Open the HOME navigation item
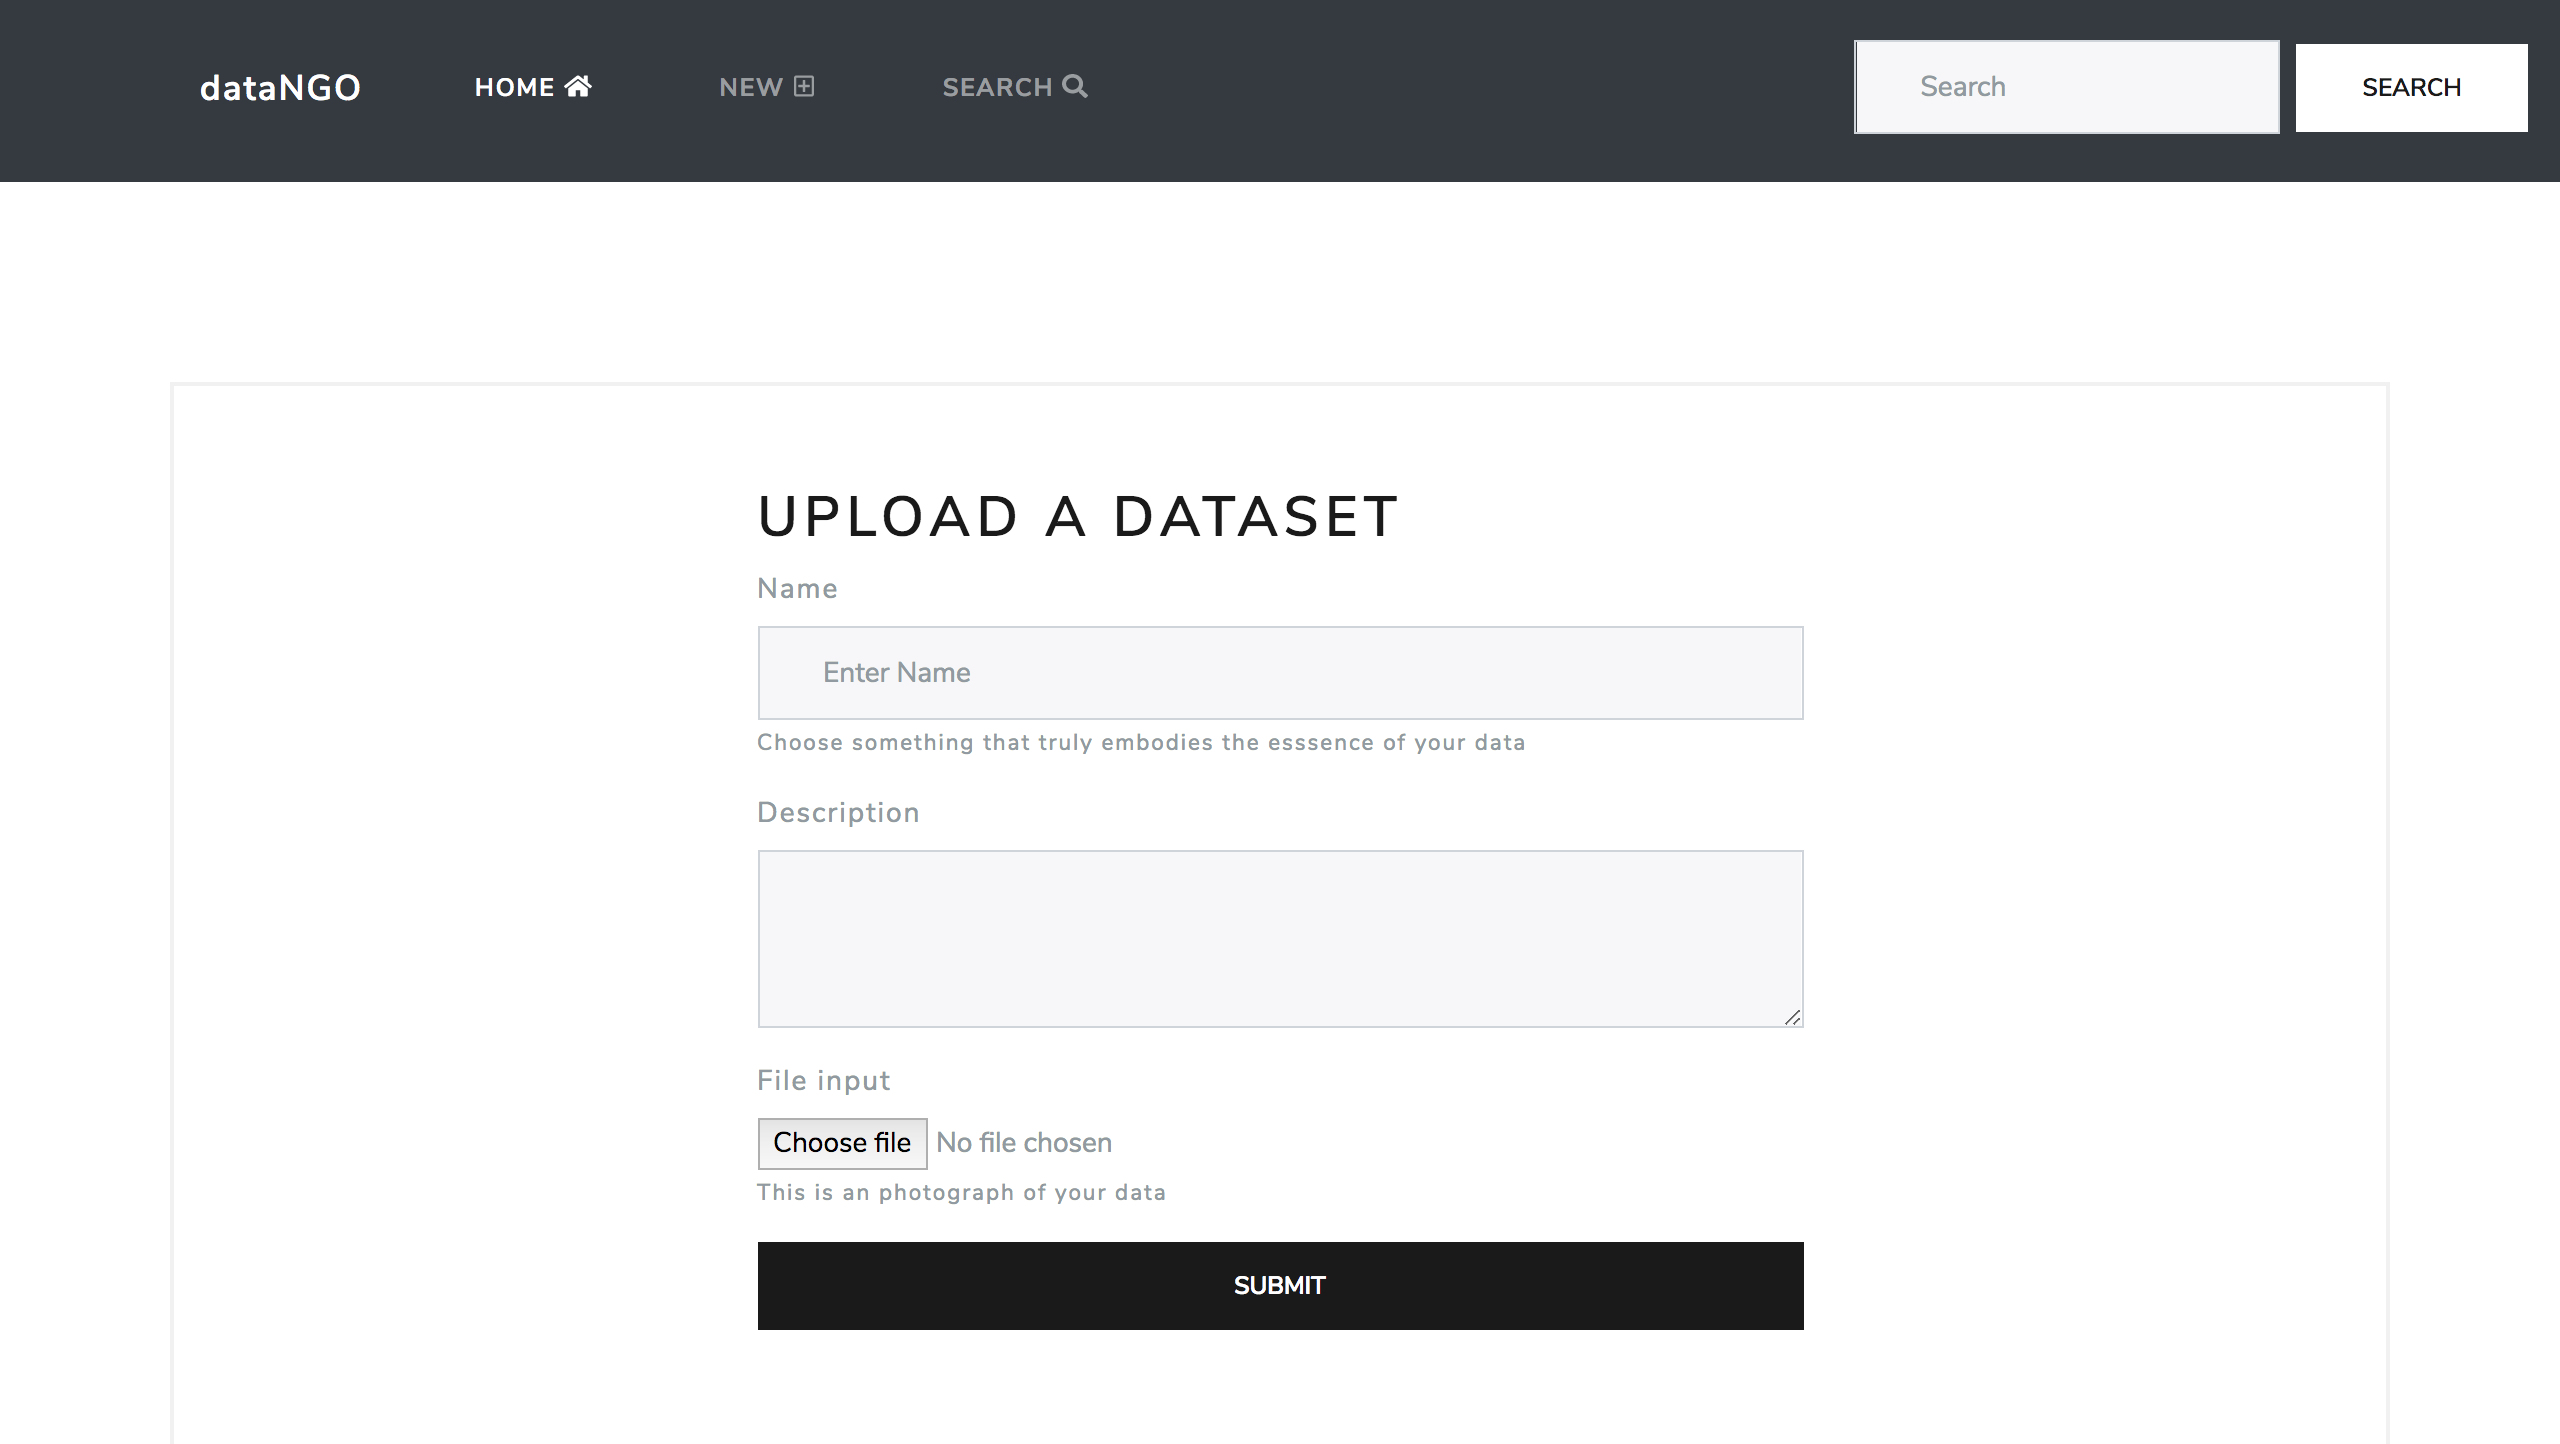This screenshot has width=2560, height=1444. [514, 88]
